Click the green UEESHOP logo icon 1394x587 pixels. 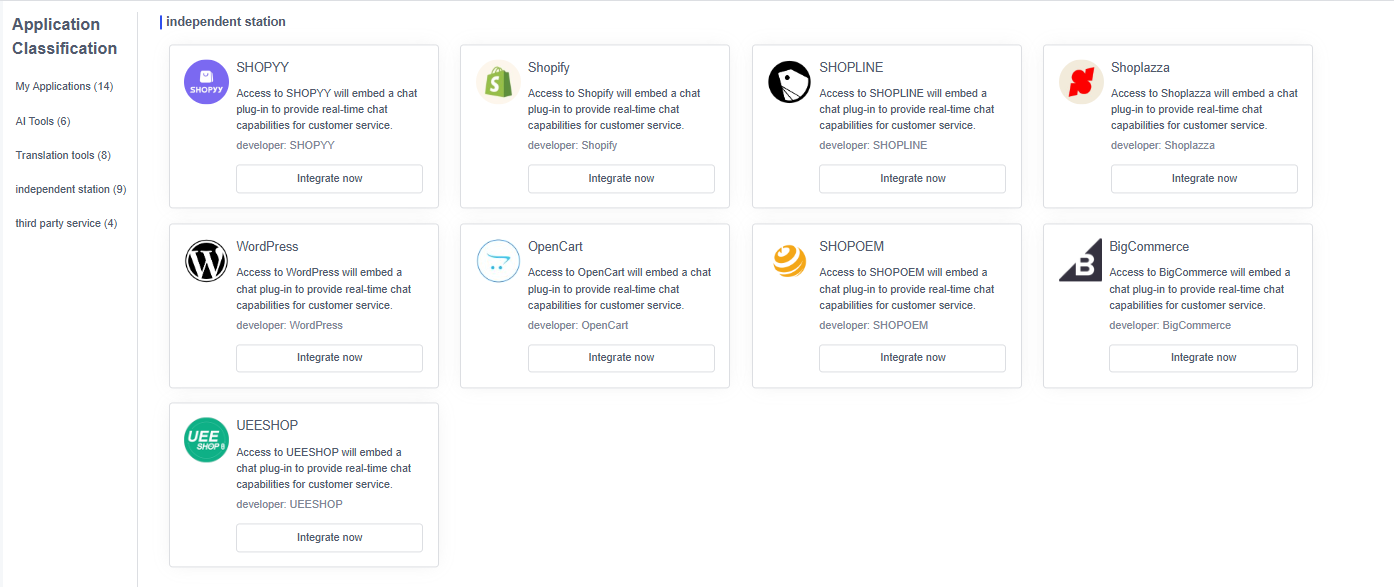pos(206,440)
